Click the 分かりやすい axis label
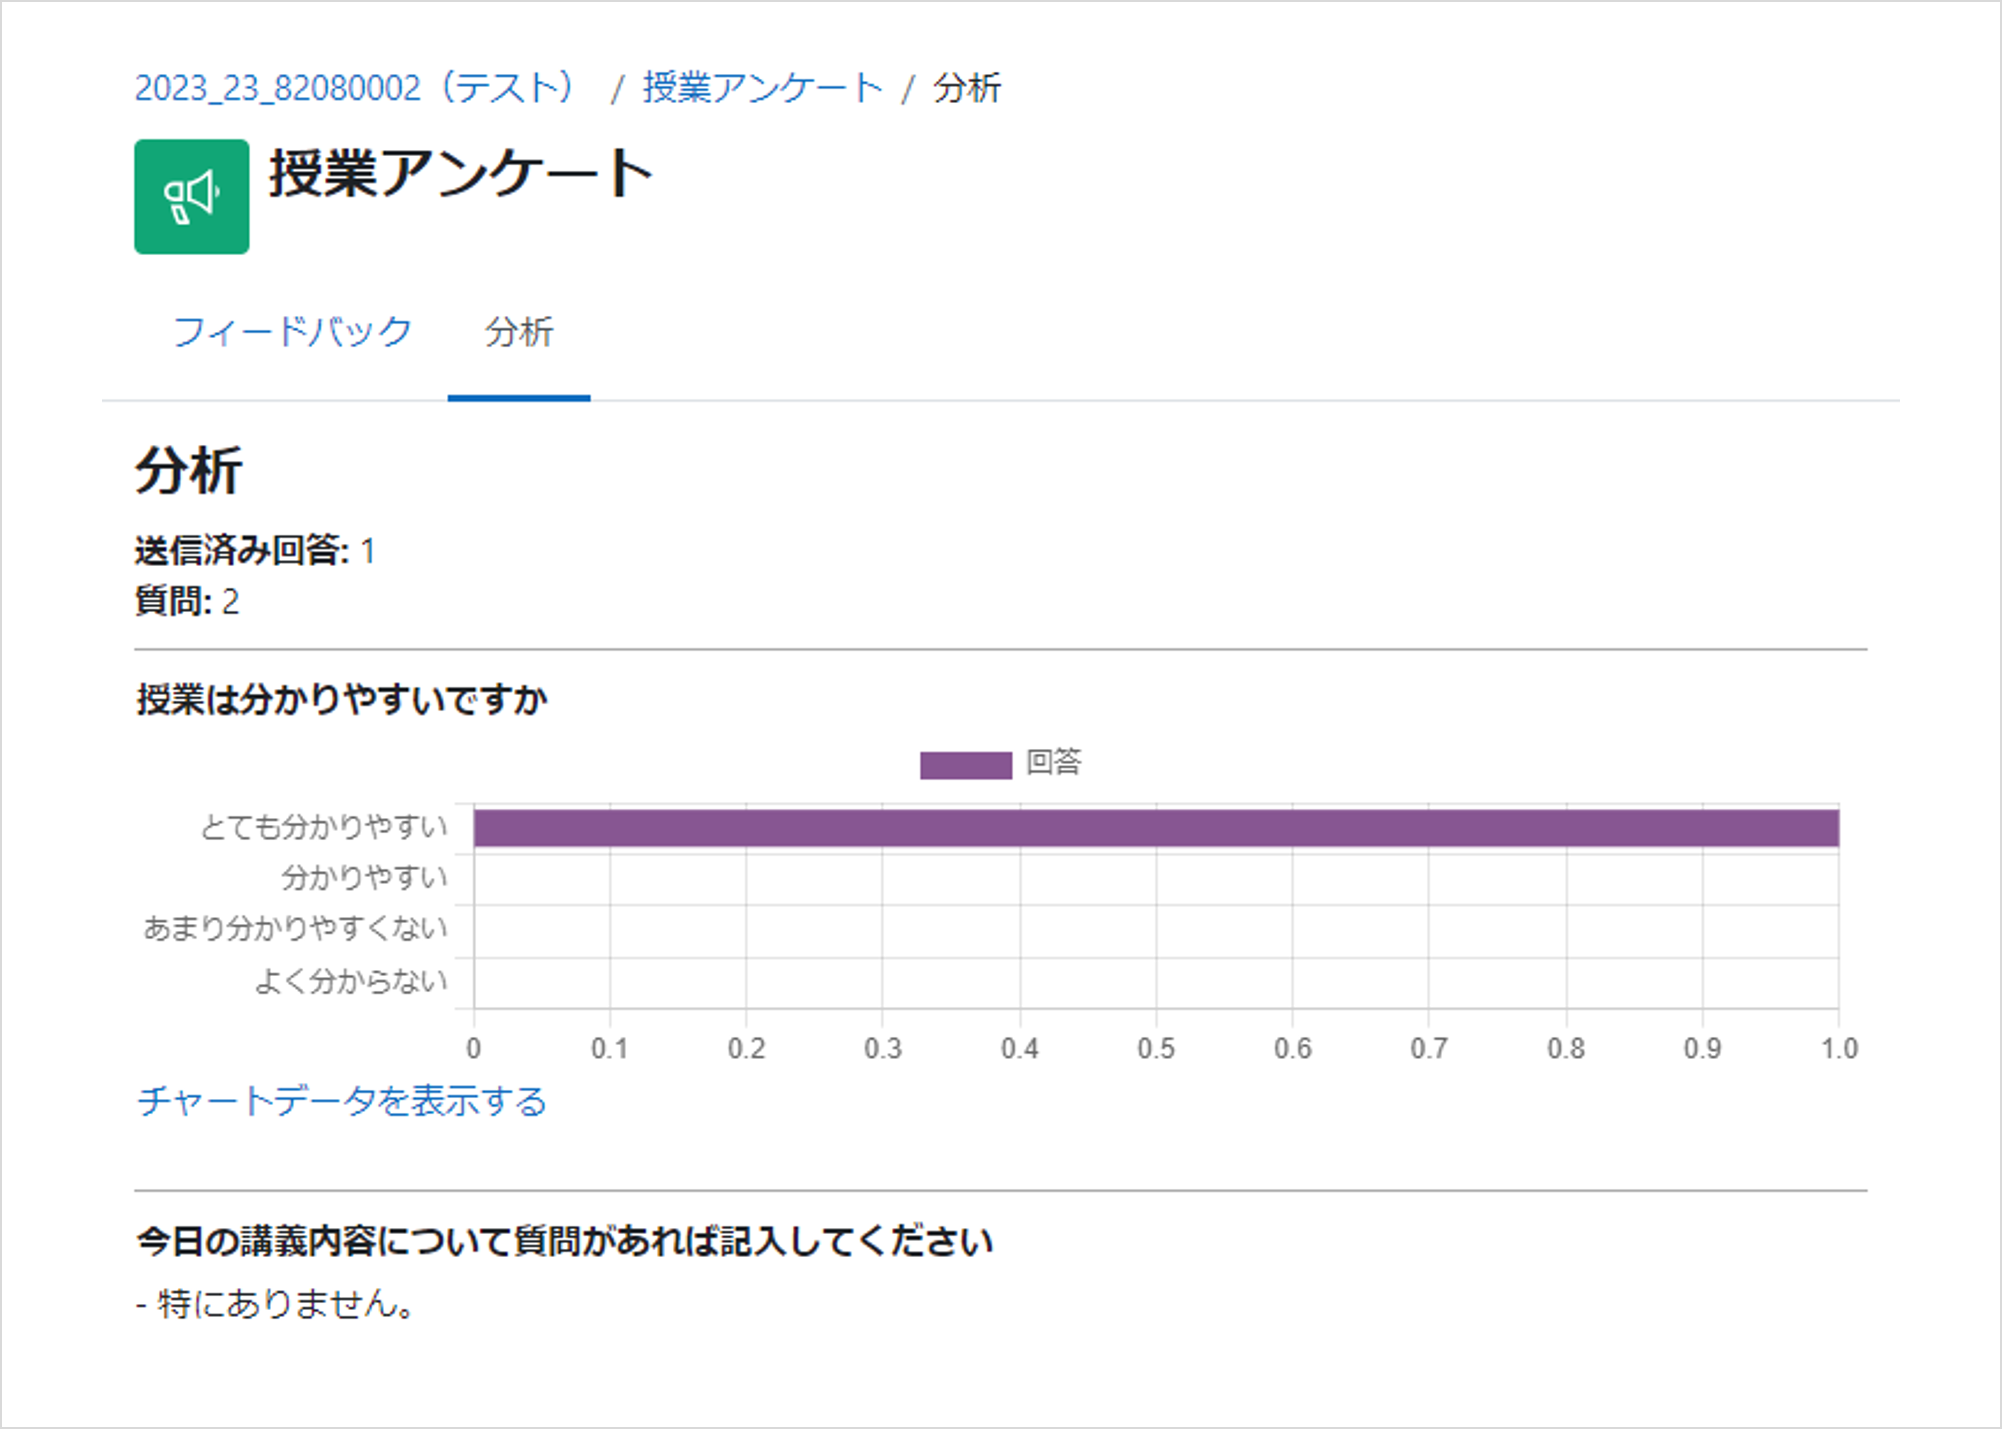This screenshot has height=1429, width=2002. (364, 878)
